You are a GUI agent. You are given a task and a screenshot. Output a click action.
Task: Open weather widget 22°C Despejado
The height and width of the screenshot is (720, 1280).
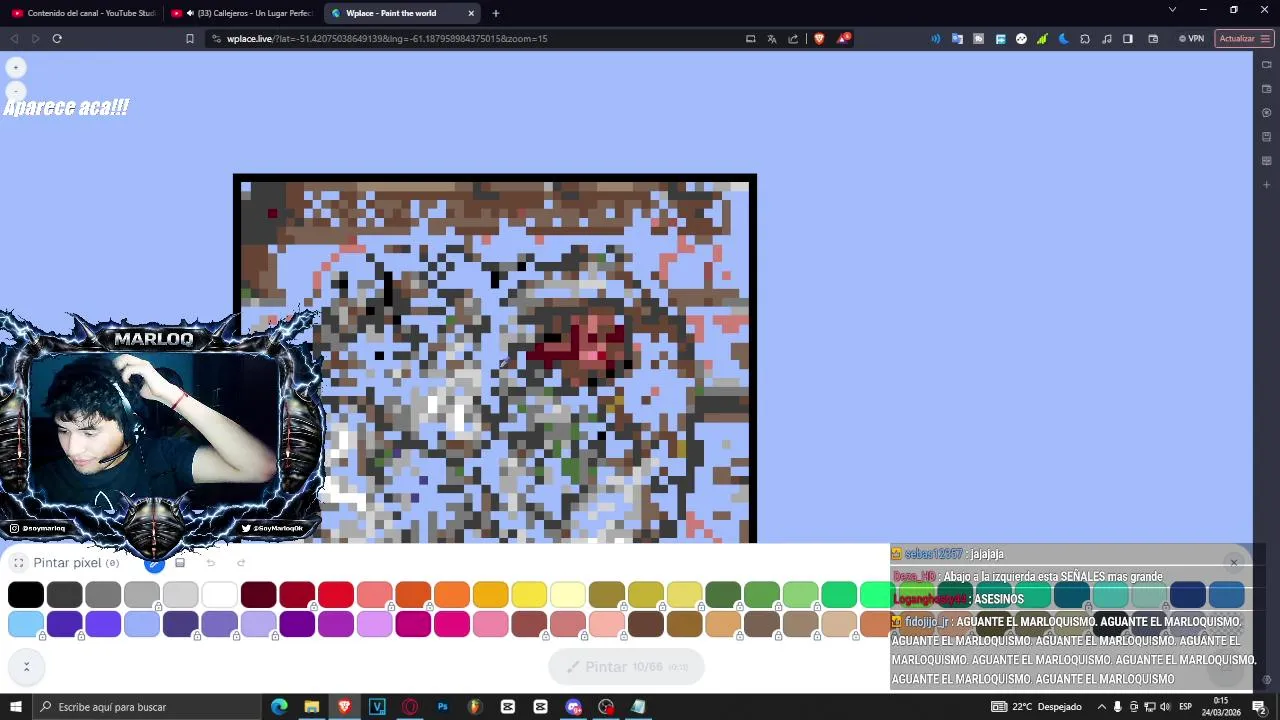pyautogui.click(x=1036, y=707)
